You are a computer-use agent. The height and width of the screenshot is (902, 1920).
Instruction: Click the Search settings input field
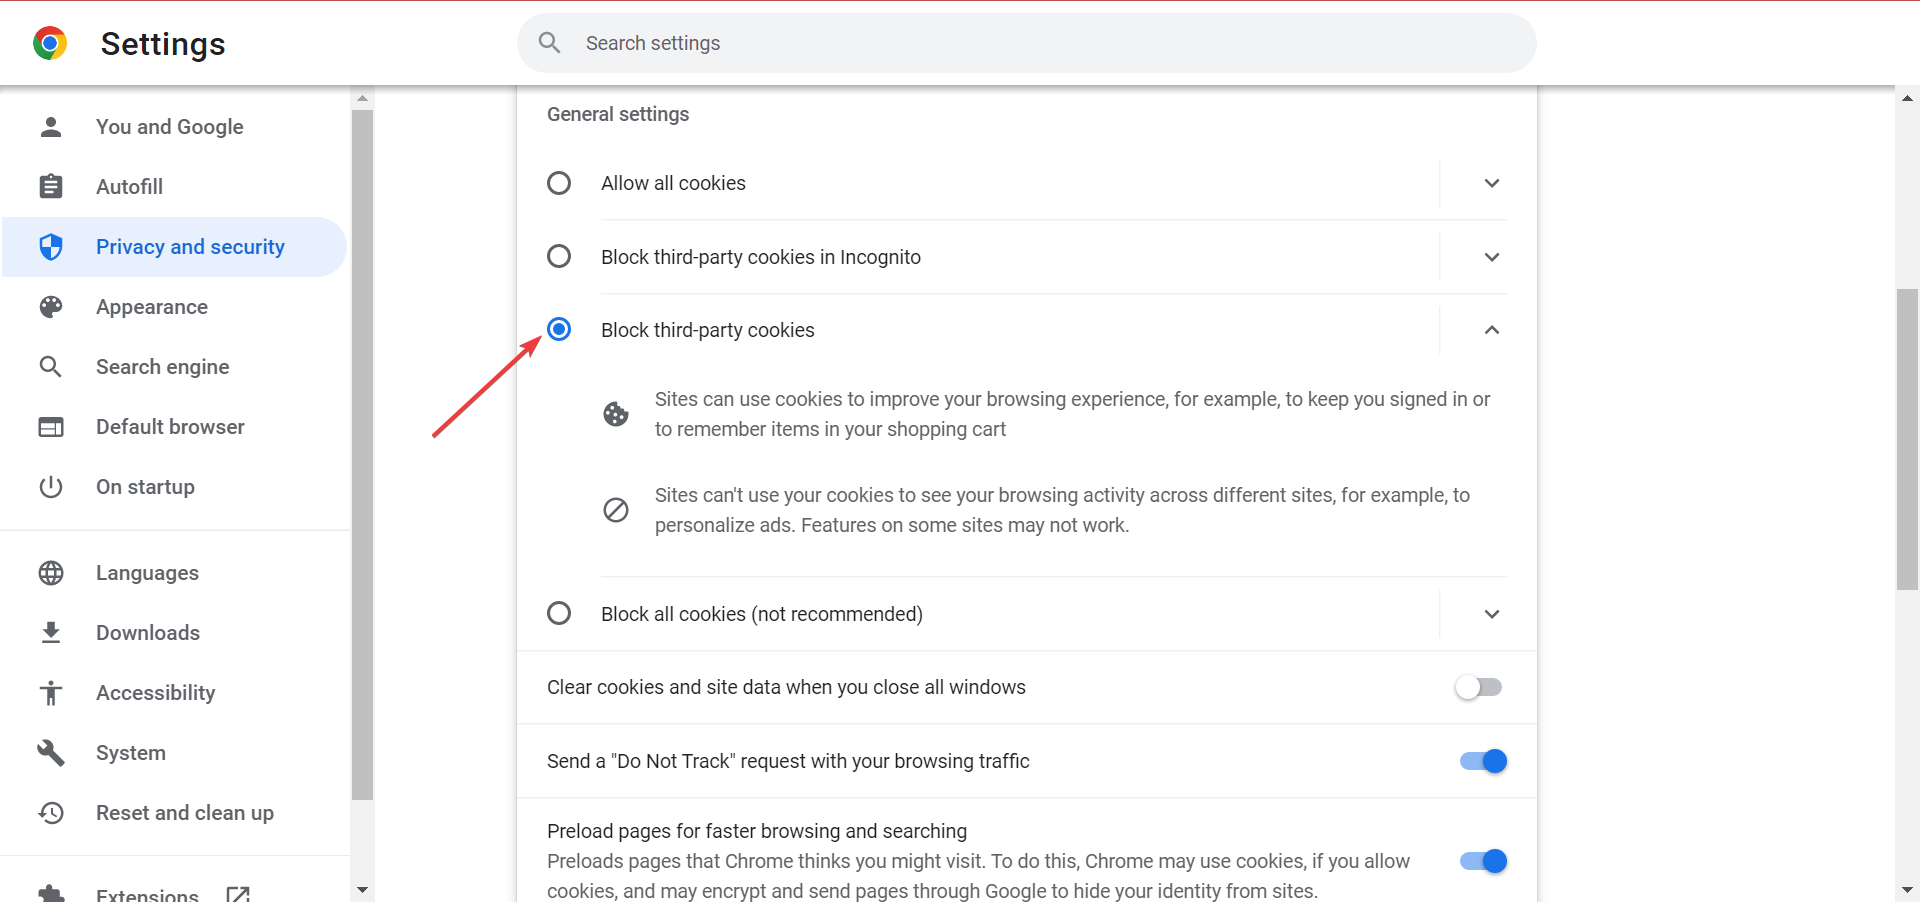[1040, 43]
